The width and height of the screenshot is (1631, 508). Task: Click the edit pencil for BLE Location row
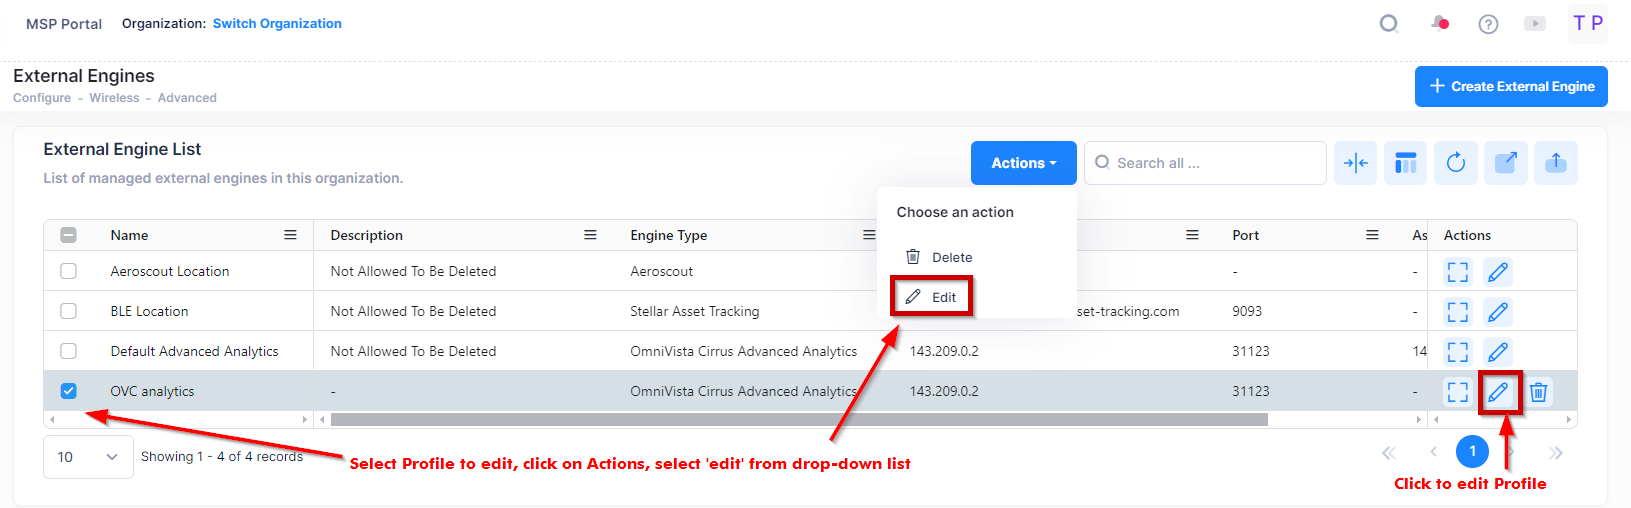1497,312
